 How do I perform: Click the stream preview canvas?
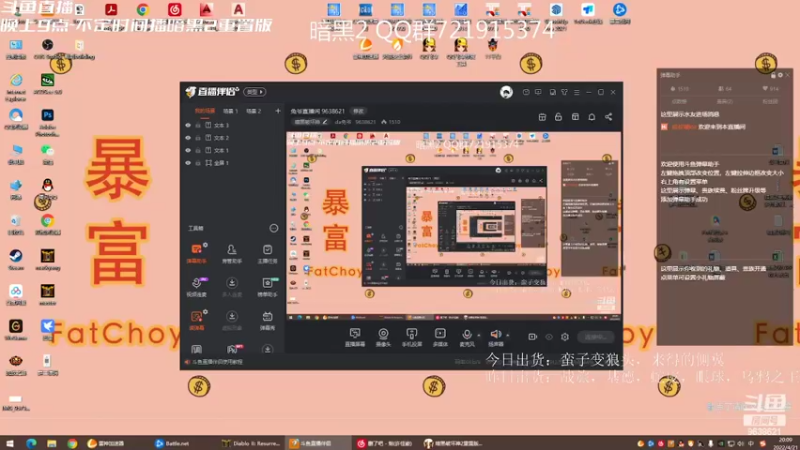pyautogui.click(x=454, y=226)
